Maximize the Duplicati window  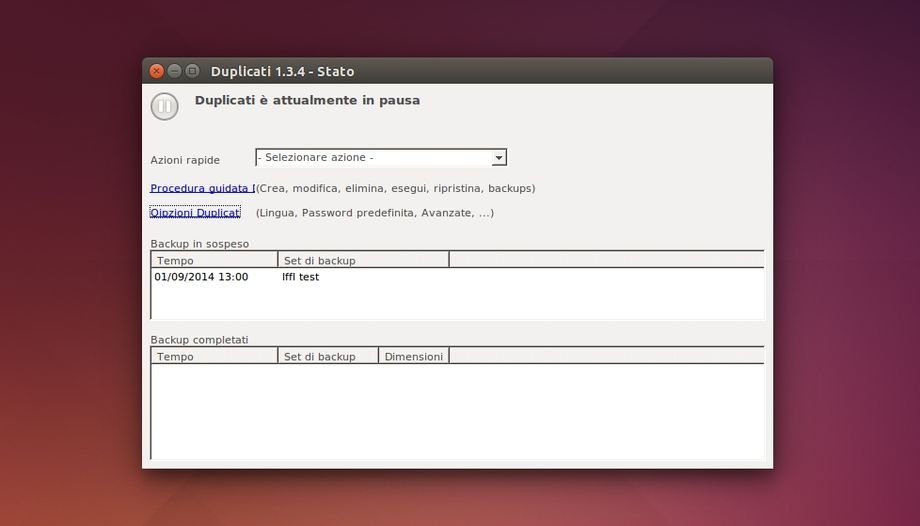point(193,71)
